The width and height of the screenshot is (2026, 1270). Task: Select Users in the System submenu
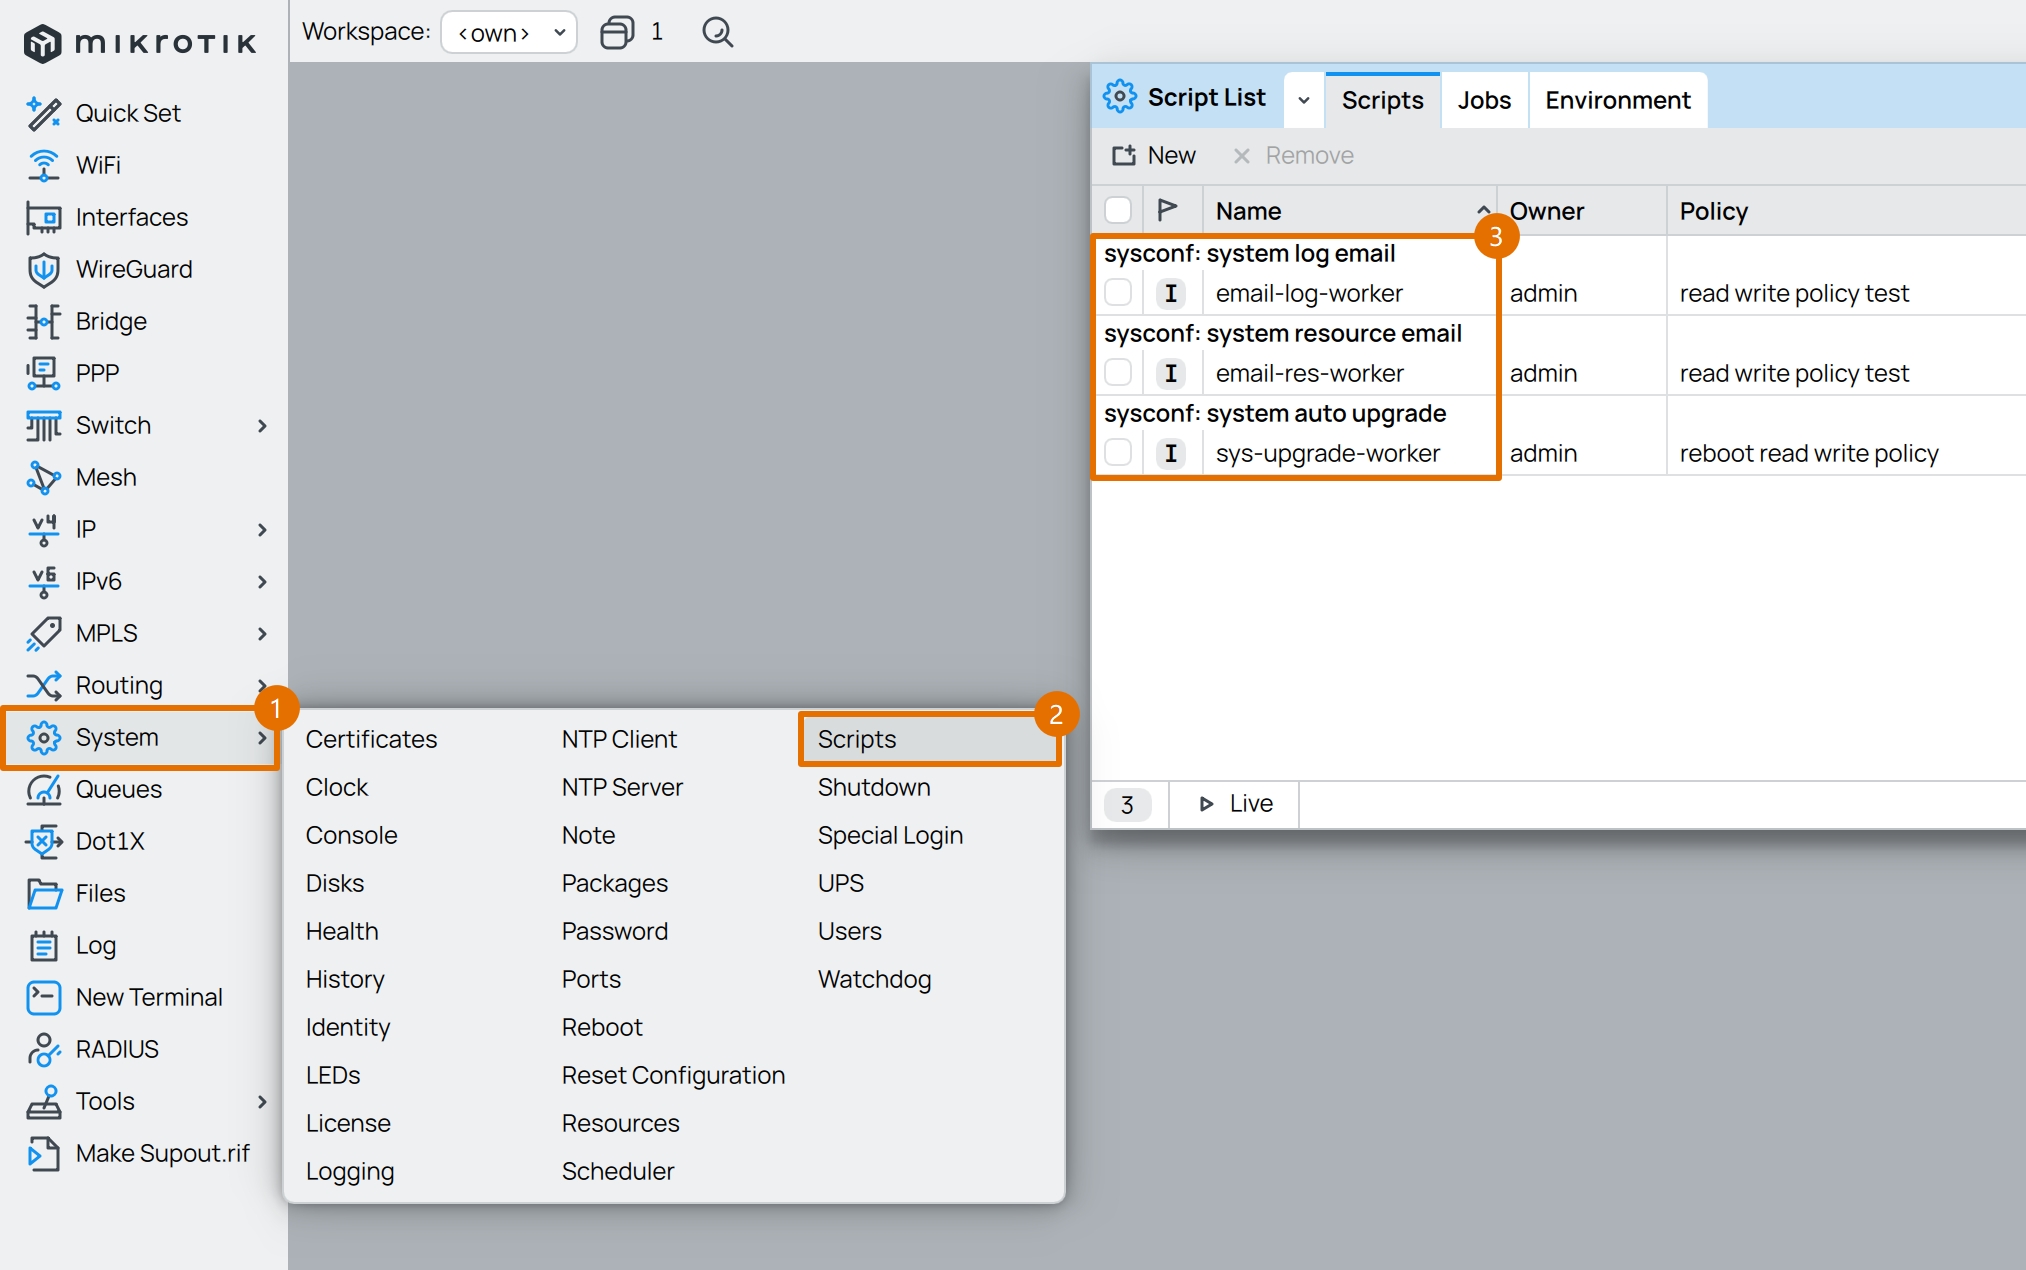(849, 931)
